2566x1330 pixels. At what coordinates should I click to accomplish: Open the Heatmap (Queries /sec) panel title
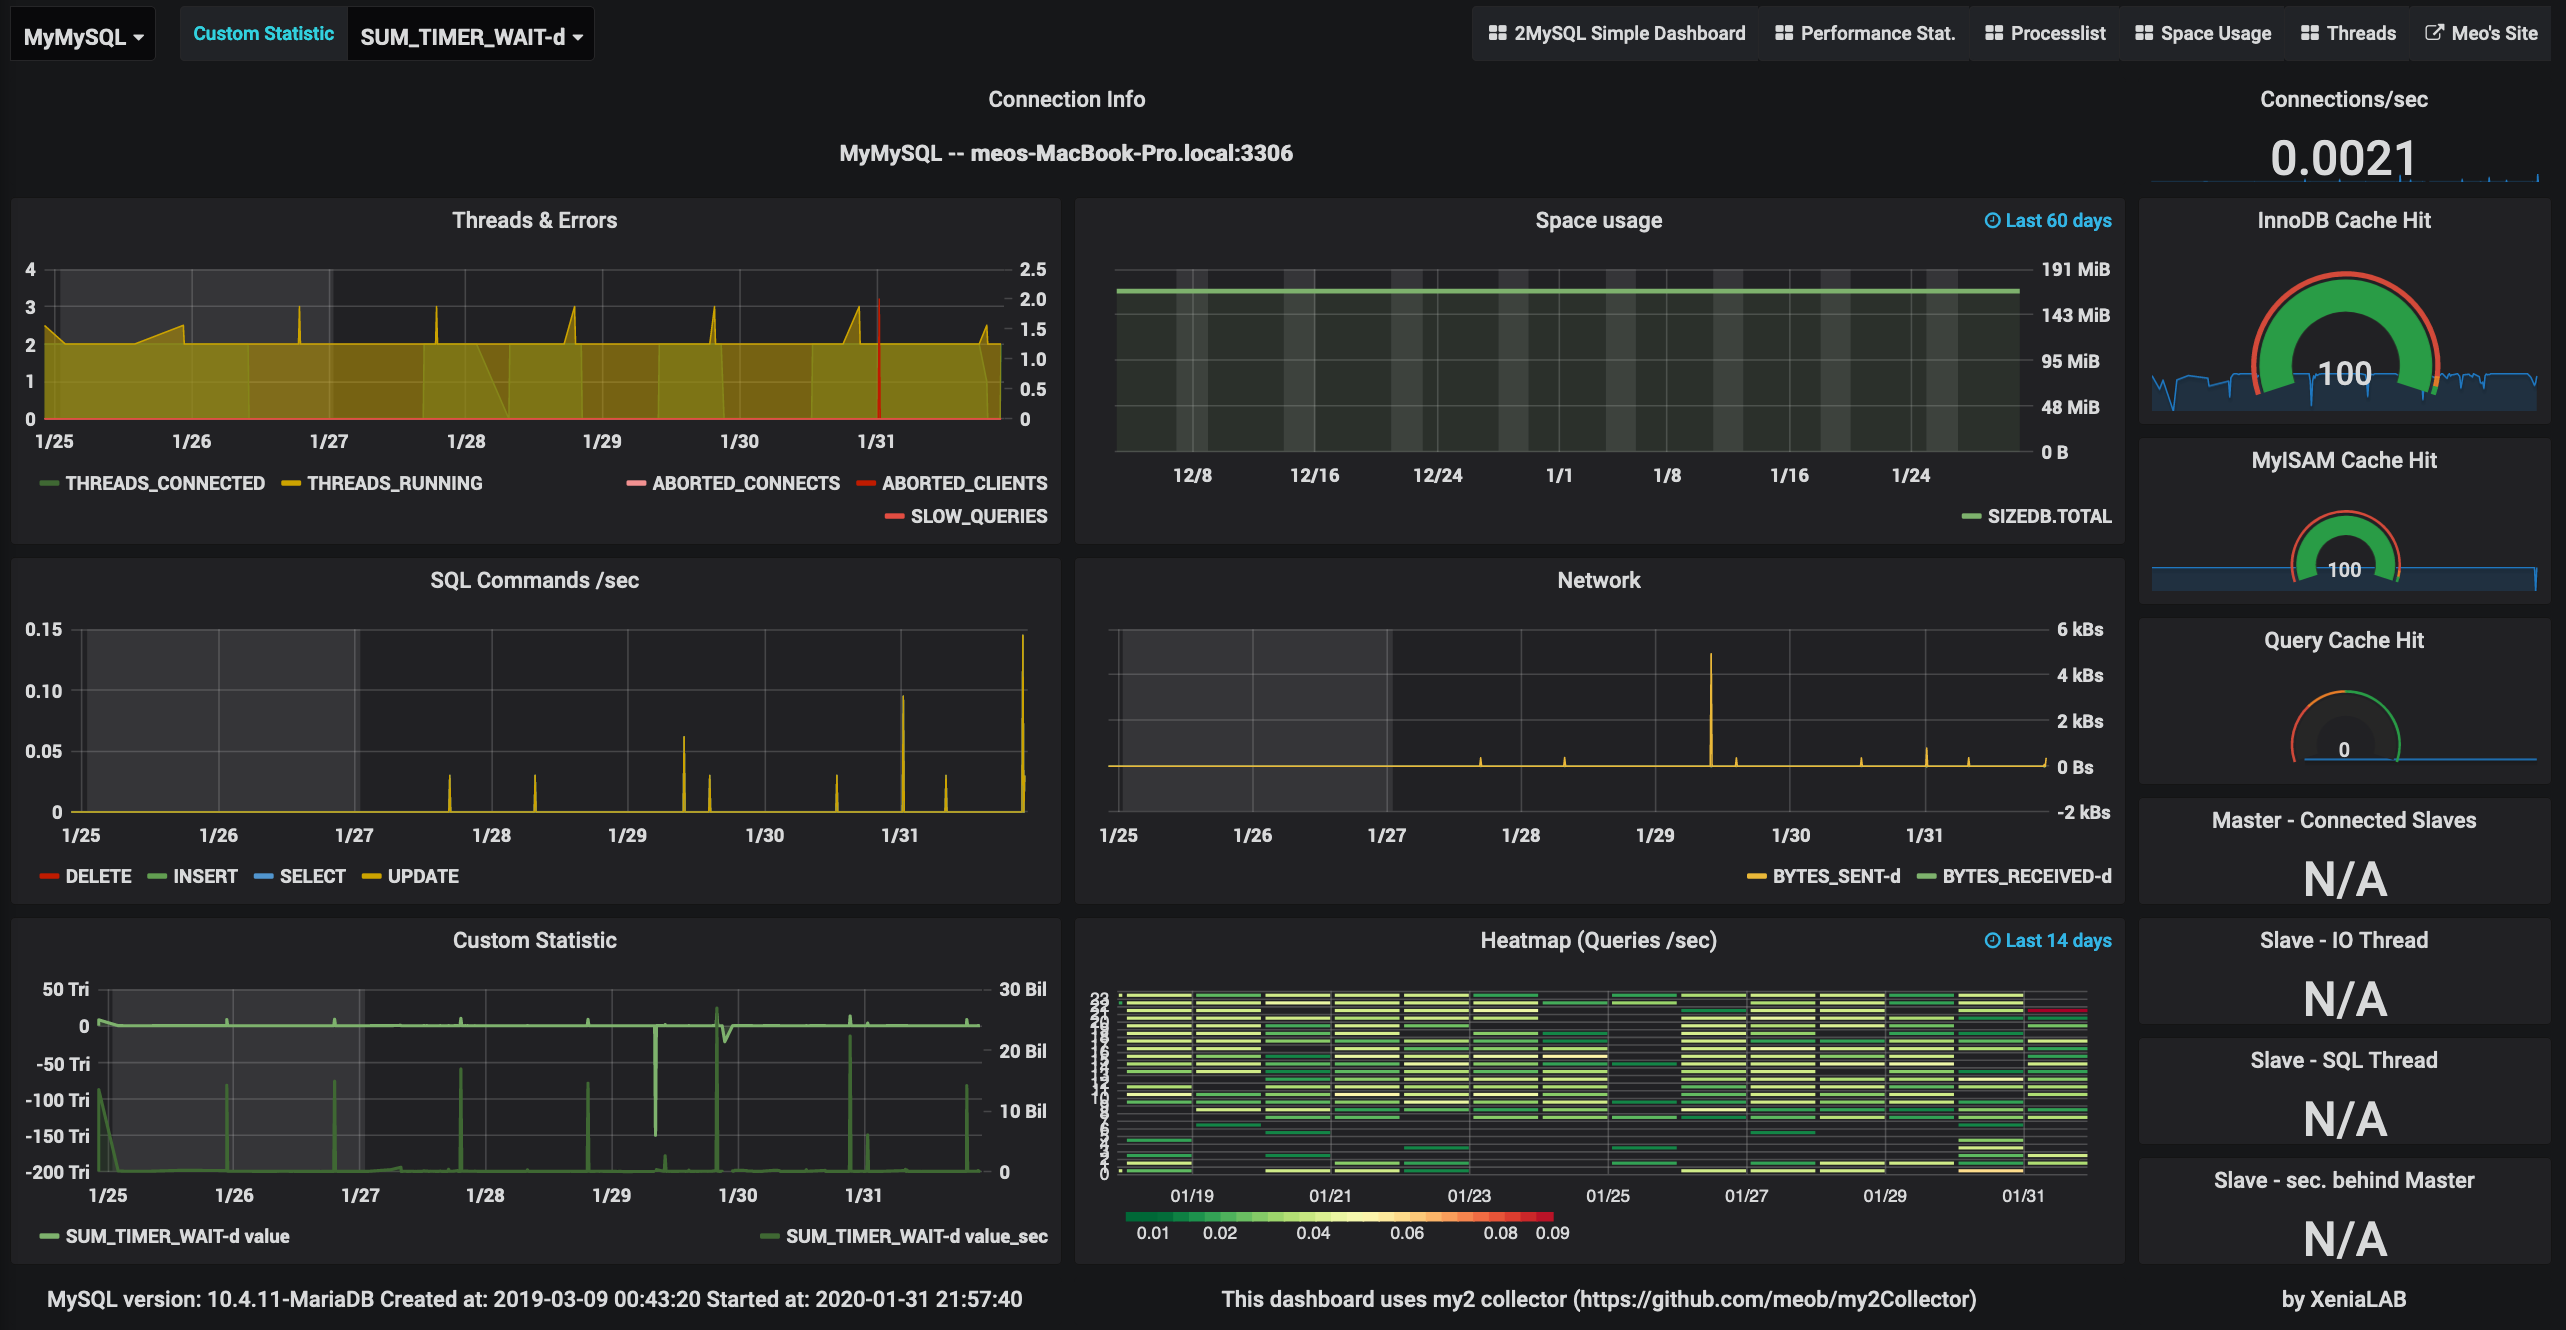click(1598, 940)
